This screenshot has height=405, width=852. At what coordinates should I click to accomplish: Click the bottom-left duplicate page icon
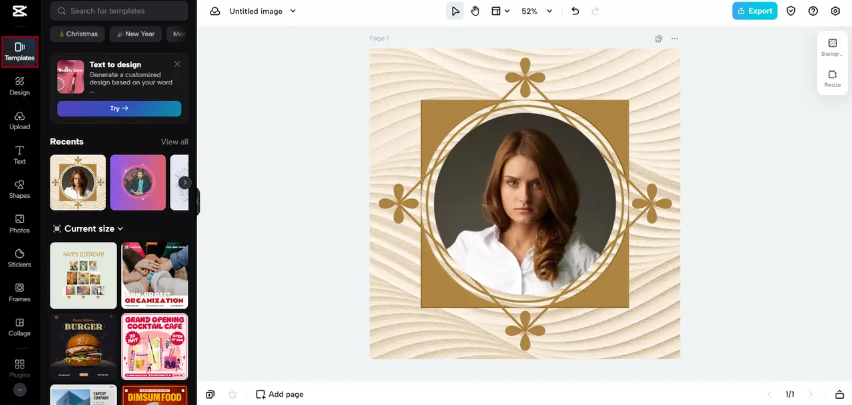(x=210, y=395)
